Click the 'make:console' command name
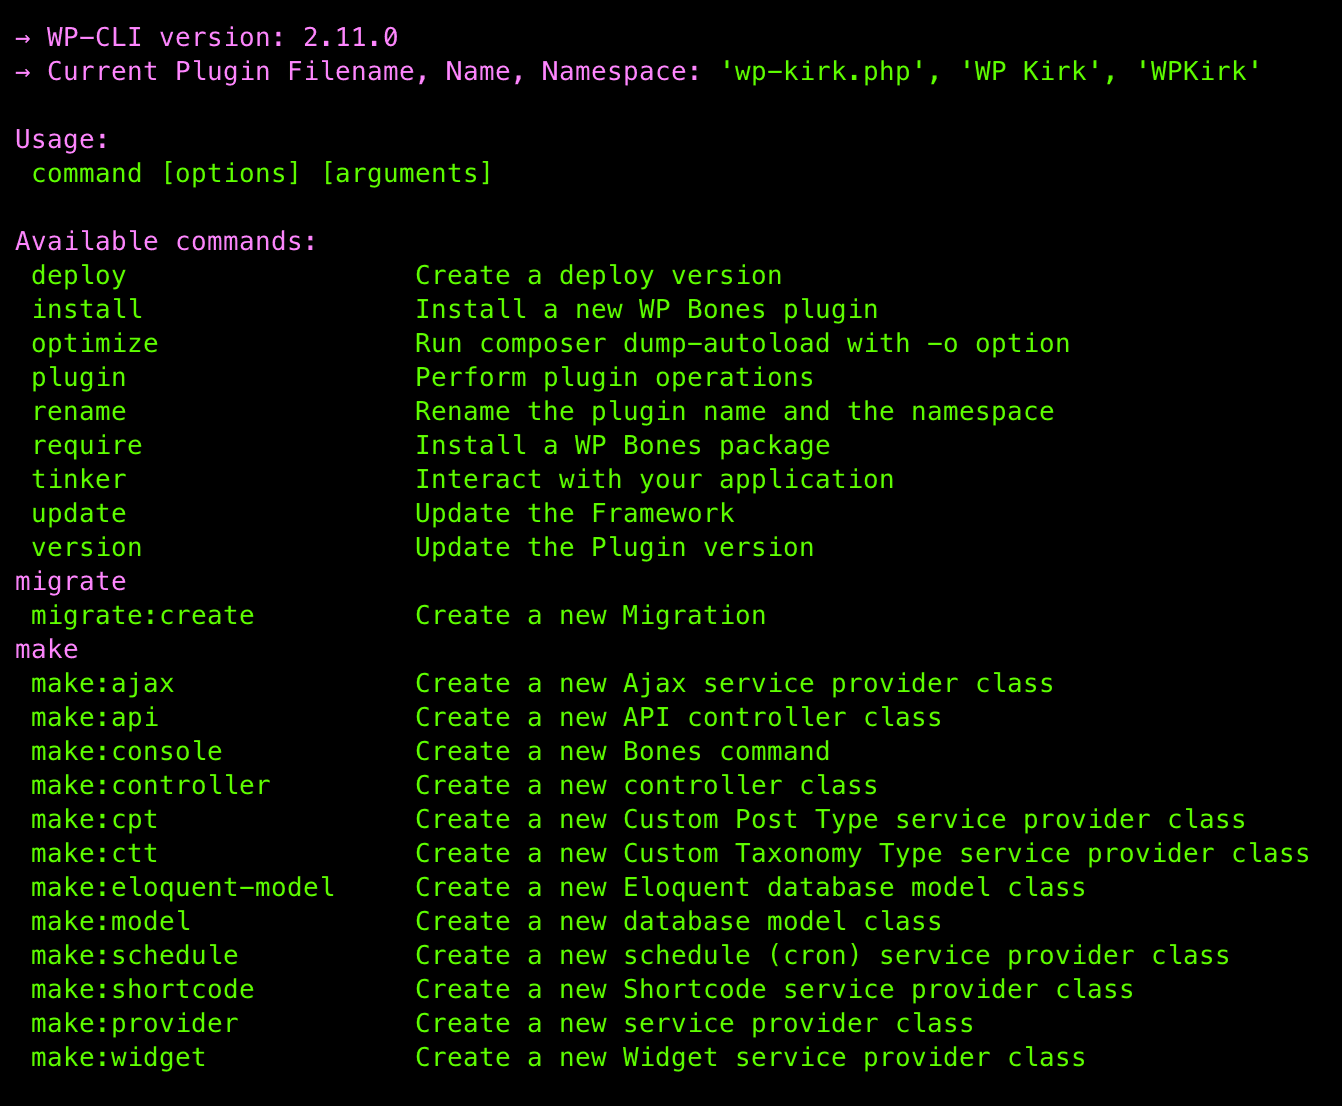Viewport: 1342px width, 1106px height. 127,752
